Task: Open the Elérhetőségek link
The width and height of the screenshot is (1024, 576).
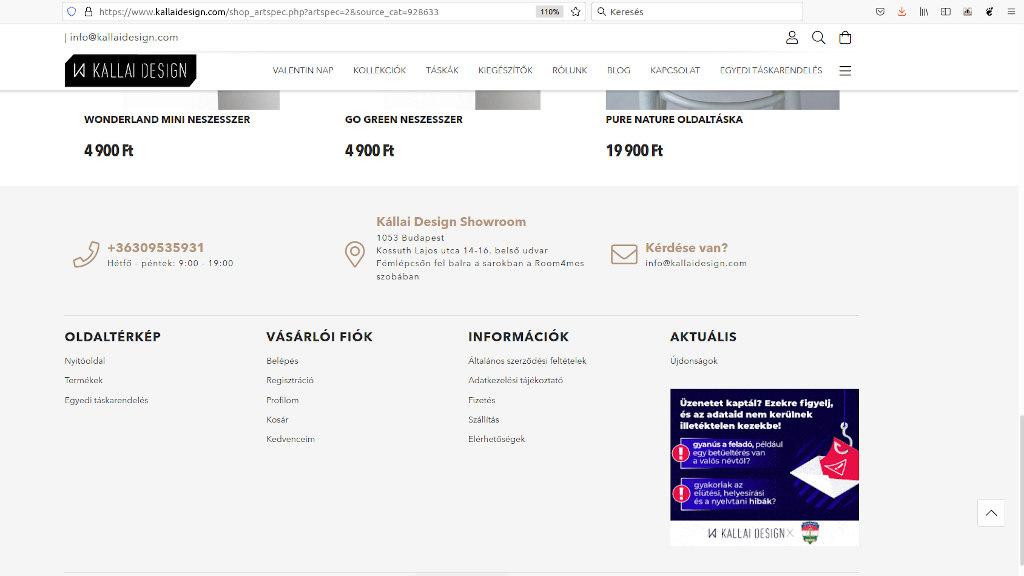Action: (496, 440)
